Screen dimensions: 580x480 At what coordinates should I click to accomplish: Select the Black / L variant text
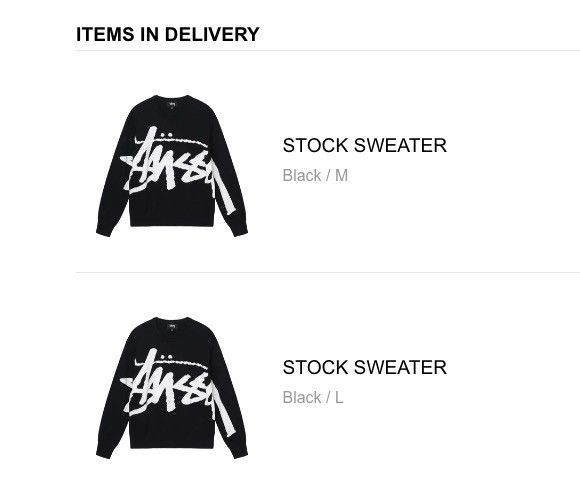coord(313,398)
